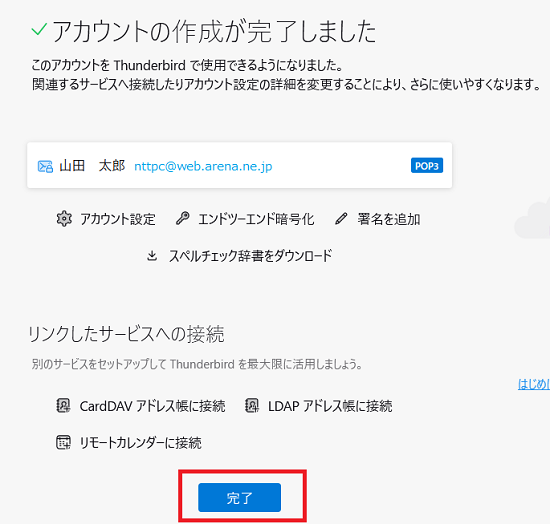Click LDAP アドレス帳に接続 label
Image resolution: width=550 pixels, height=527 pixels.
(330, 406)
